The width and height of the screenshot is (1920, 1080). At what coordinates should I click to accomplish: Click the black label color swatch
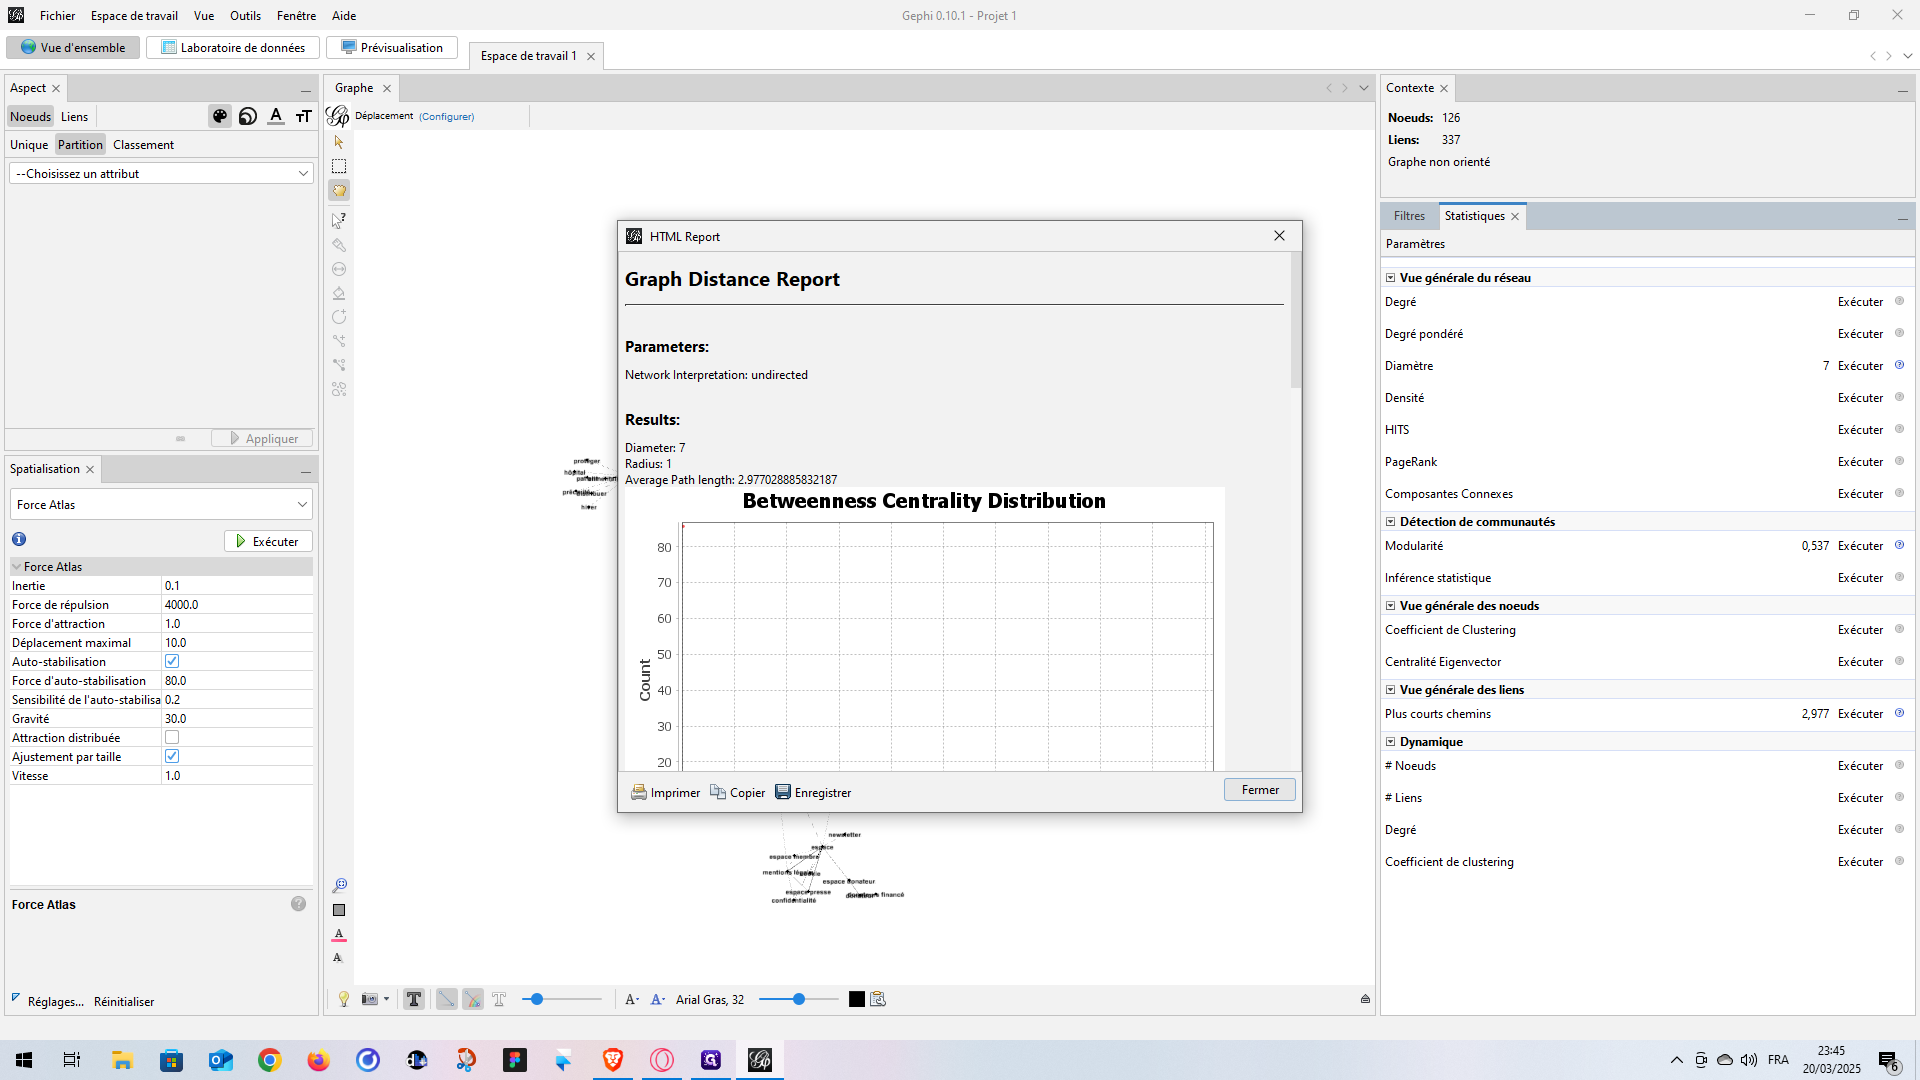[x=857, y=999]
